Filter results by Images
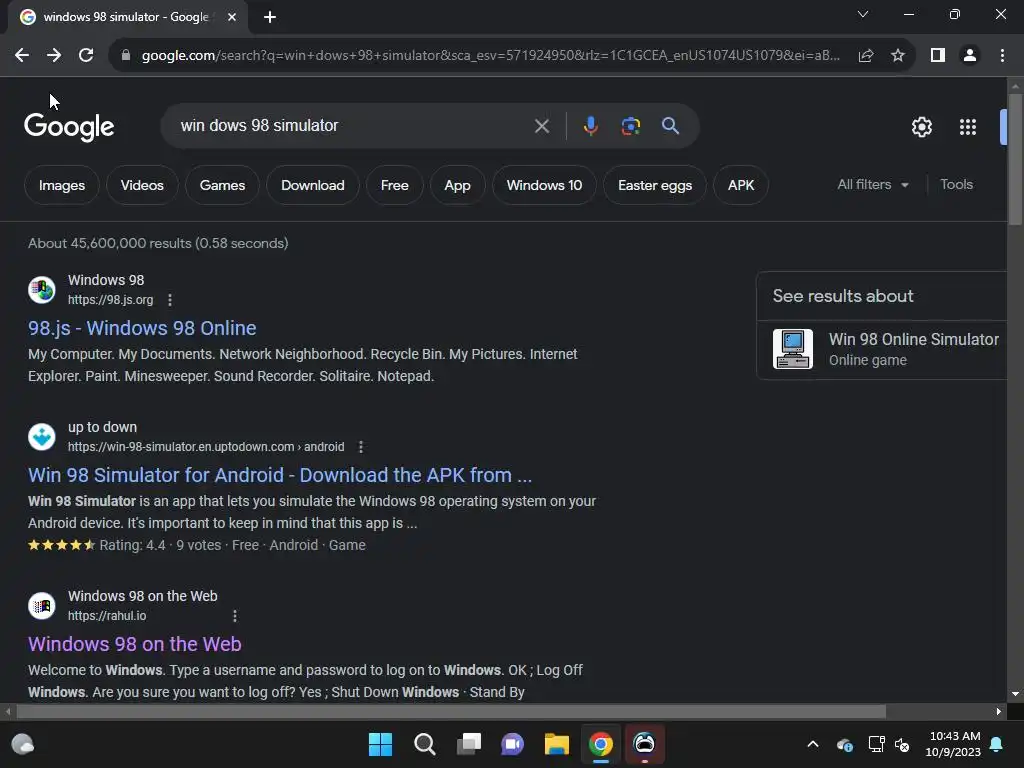Viewport: 1024px width, 768px height. pos(62,185)
